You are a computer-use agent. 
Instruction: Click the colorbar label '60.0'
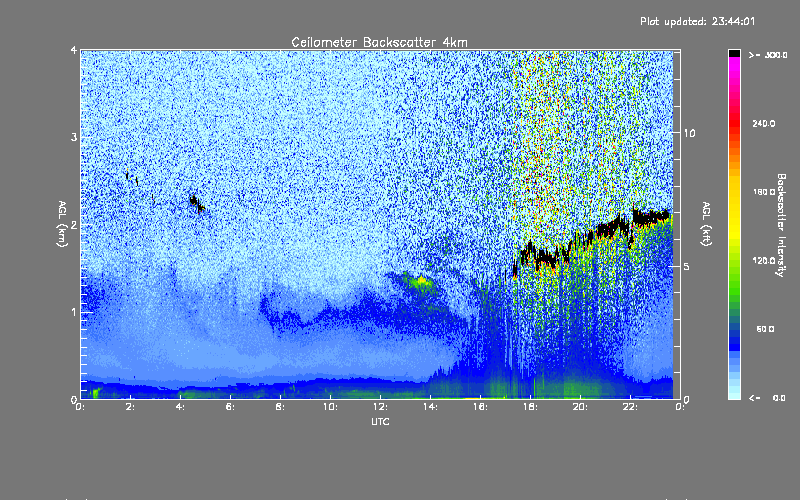tap(765, 329)
